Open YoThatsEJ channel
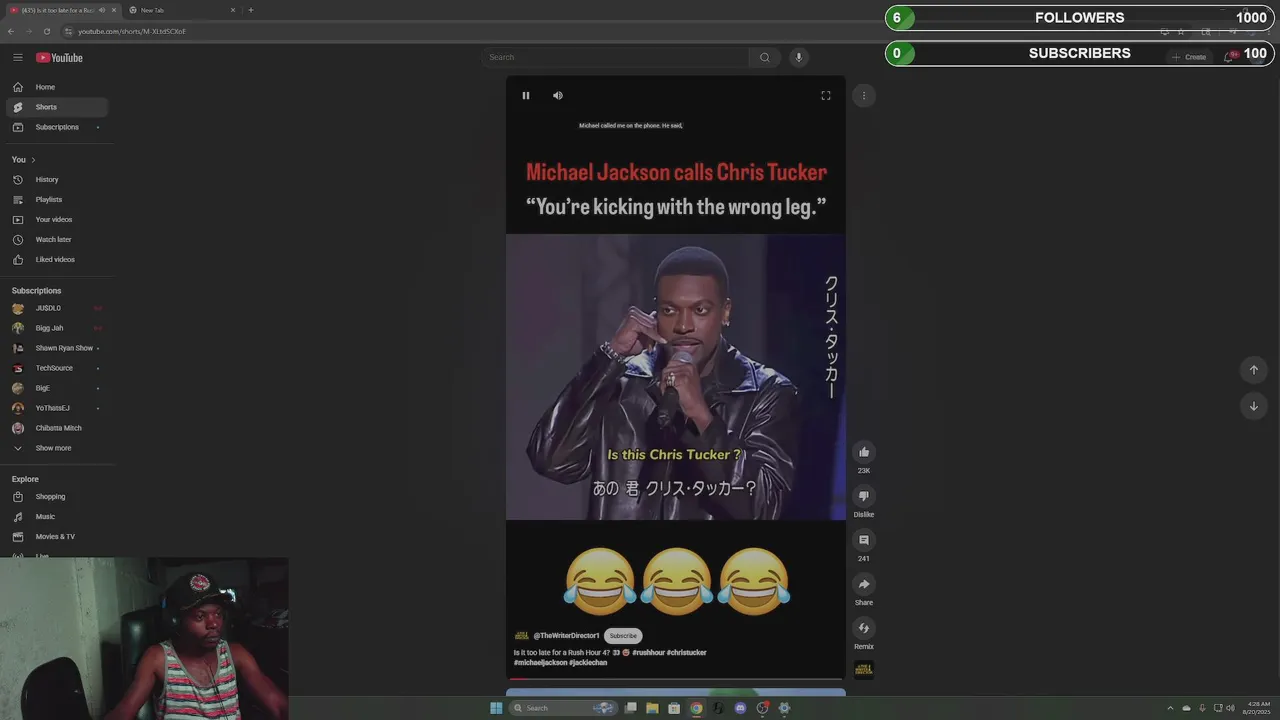Image resolution: width=1280 pixels, height=720 pixels. pyautogui.click(x=57, y=408)
